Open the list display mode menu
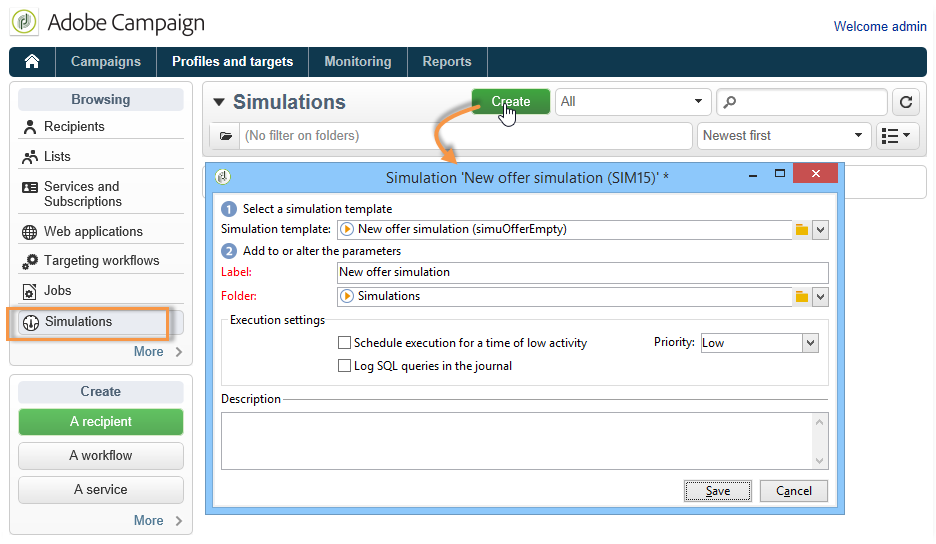Screen dimensions: 936x544 (x=896, y=136)
